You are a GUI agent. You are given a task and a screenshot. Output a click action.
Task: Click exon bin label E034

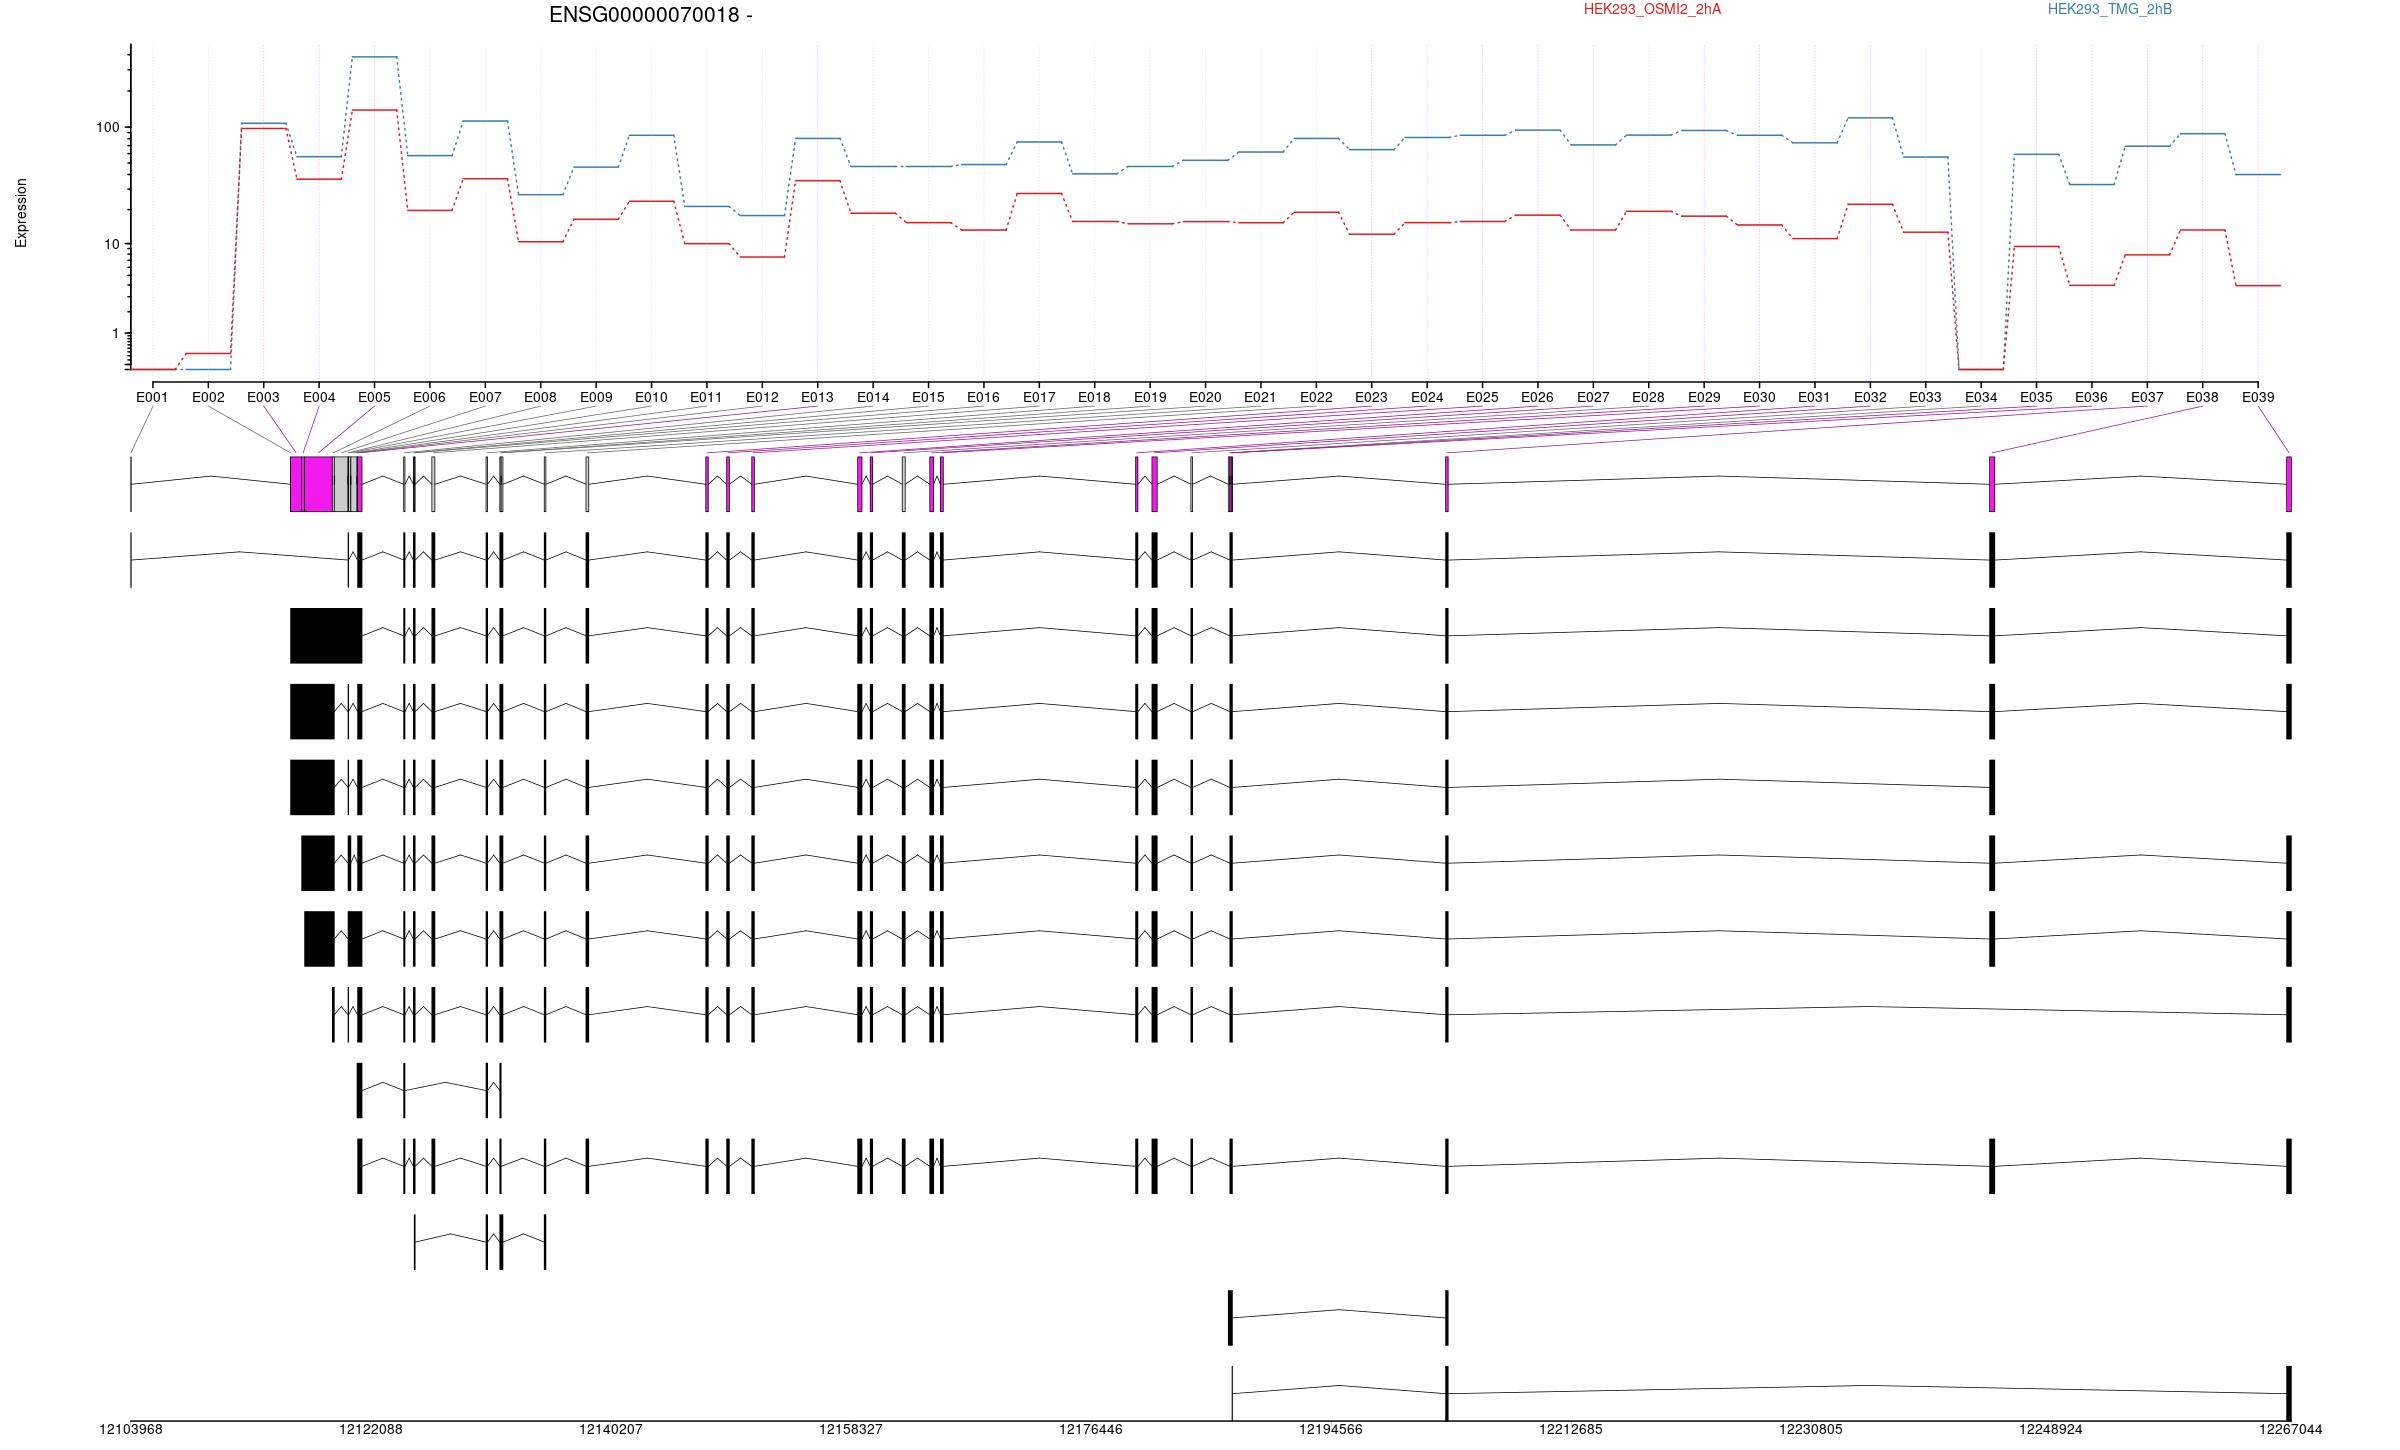click(x=1981, y=397)
